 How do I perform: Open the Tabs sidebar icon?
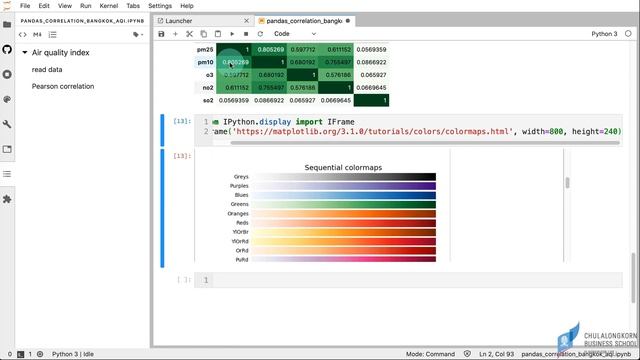[x=7, y=149]
